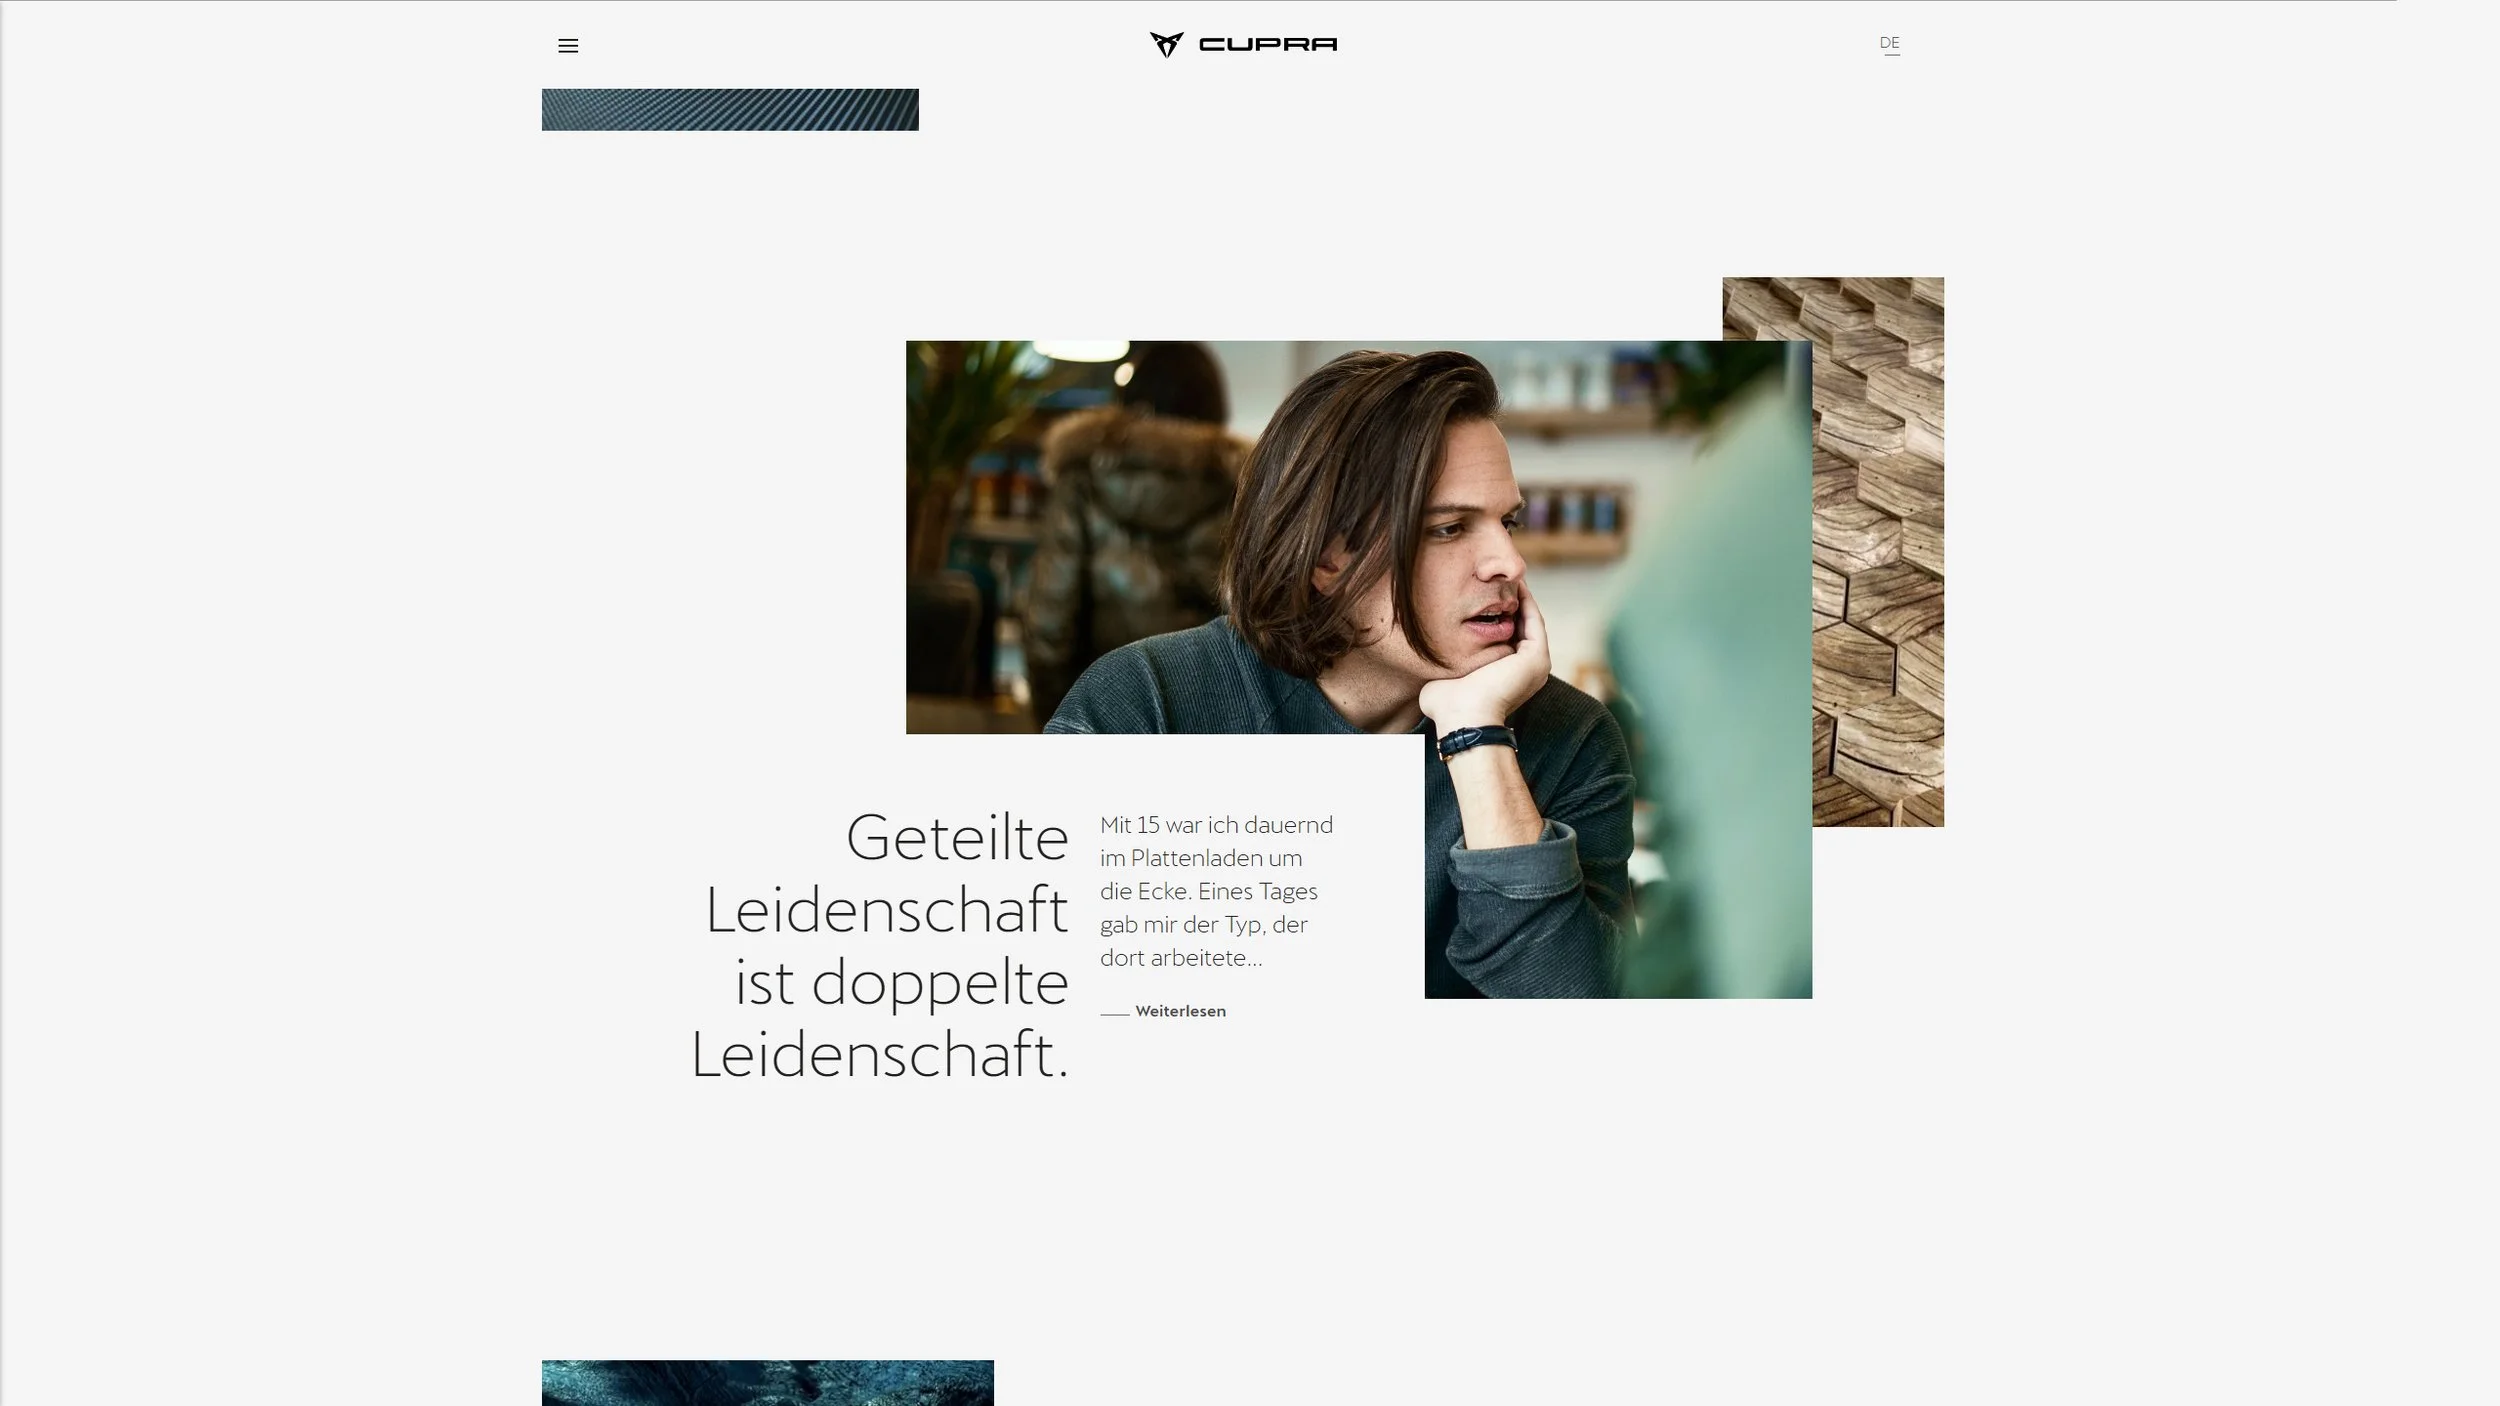Screen dimensions: 2500x1406
Task: Click the headline line 'ist doppelte'
Action: pos(901,983)
